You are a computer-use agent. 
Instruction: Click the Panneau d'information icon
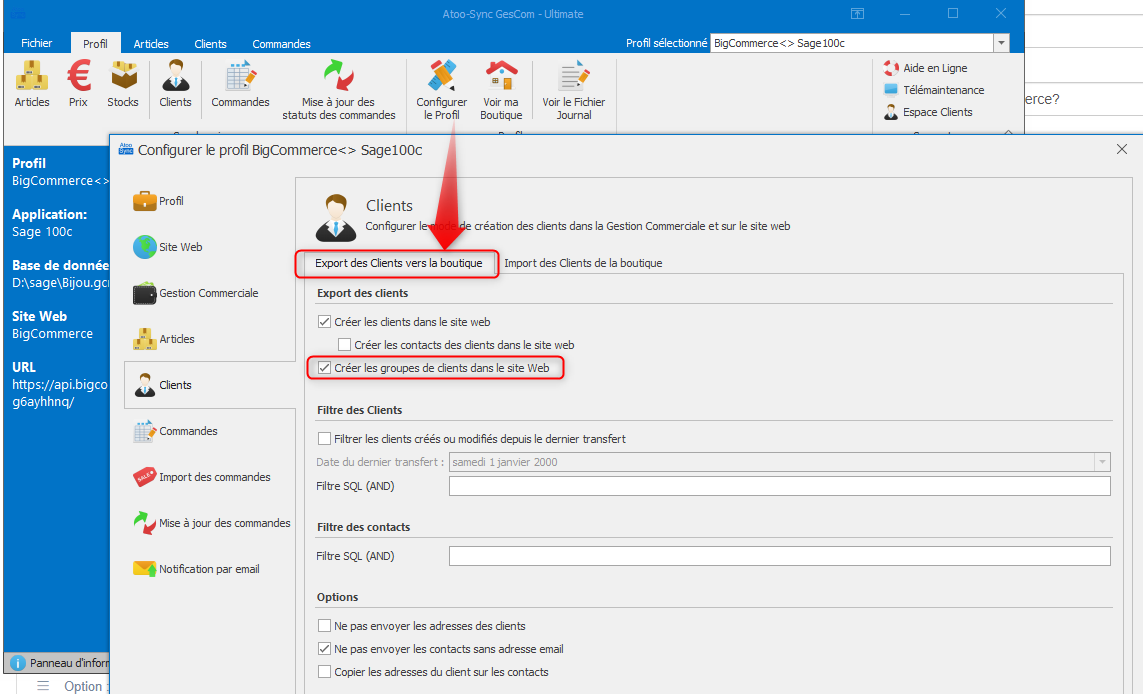point(18,663)
